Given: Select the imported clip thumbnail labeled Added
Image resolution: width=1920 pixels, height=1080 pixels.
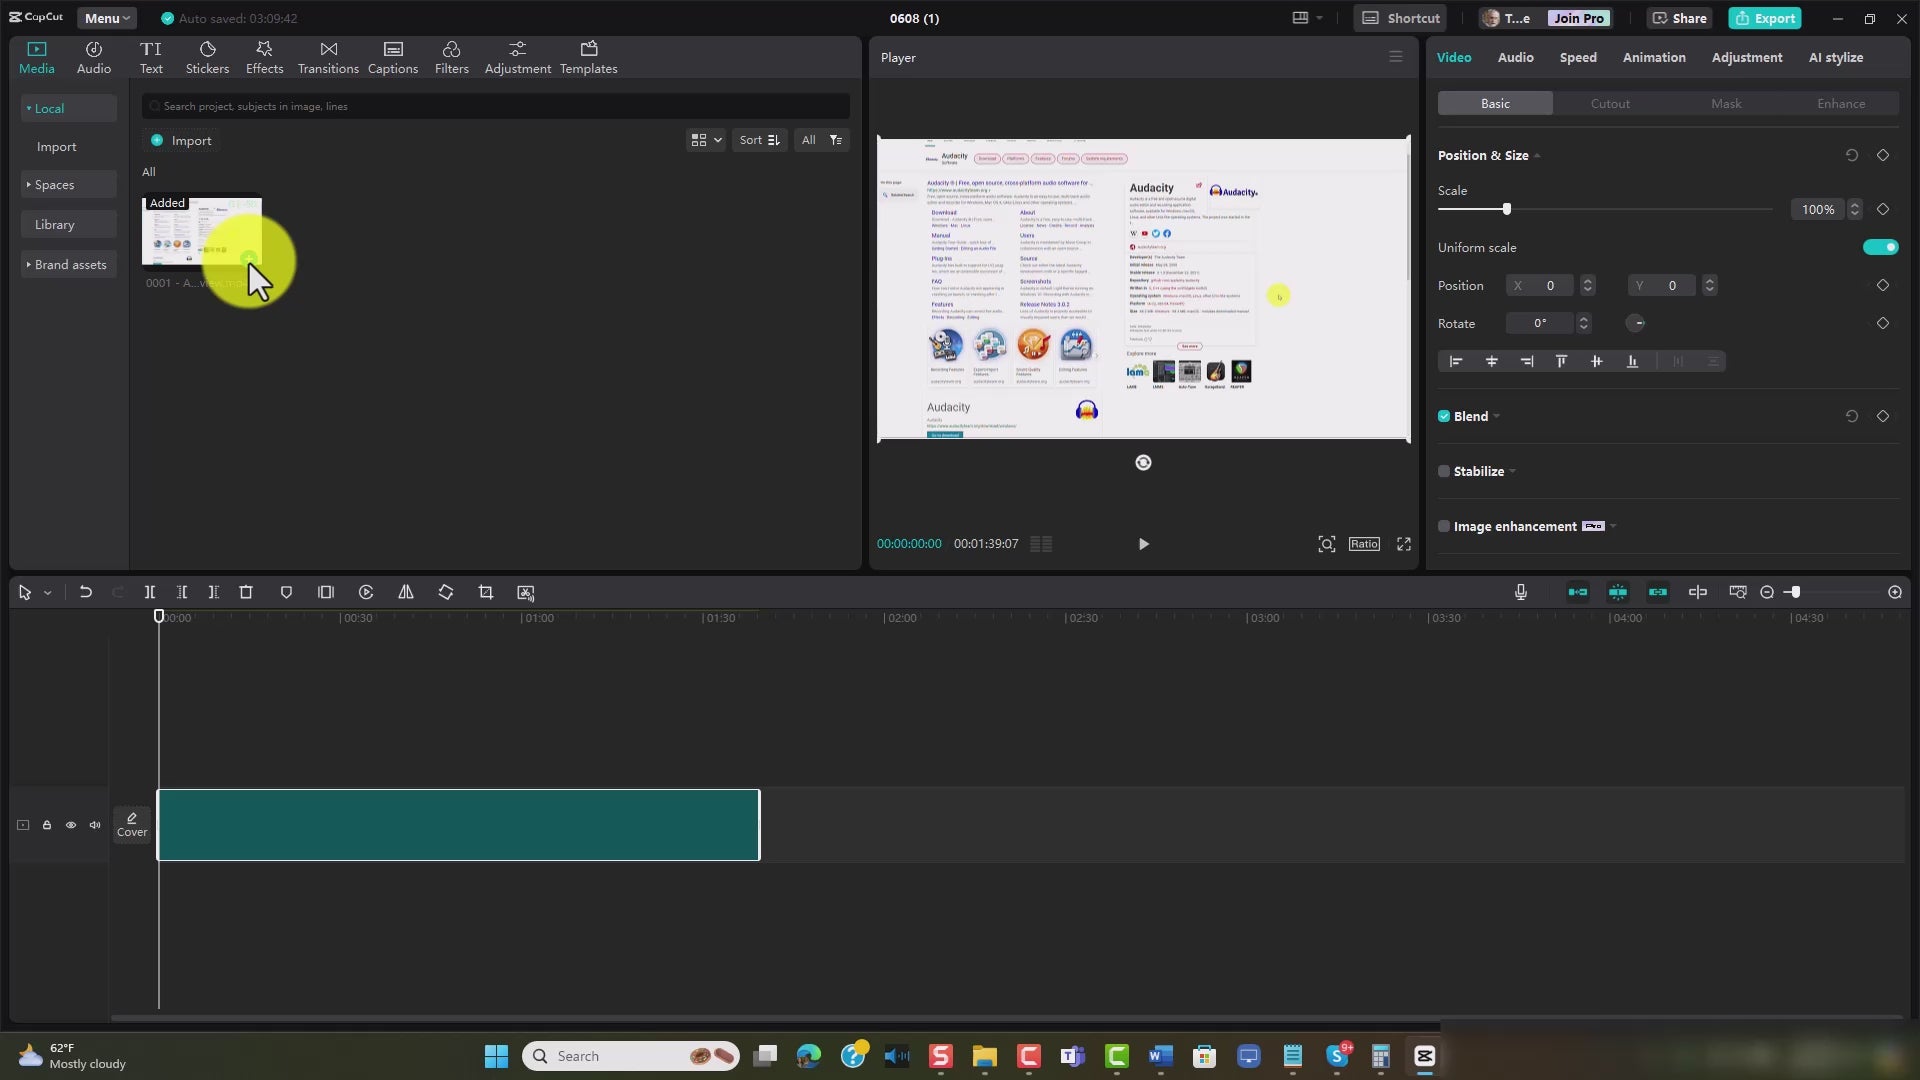Looking at the screenshot, I should point(200,233).
